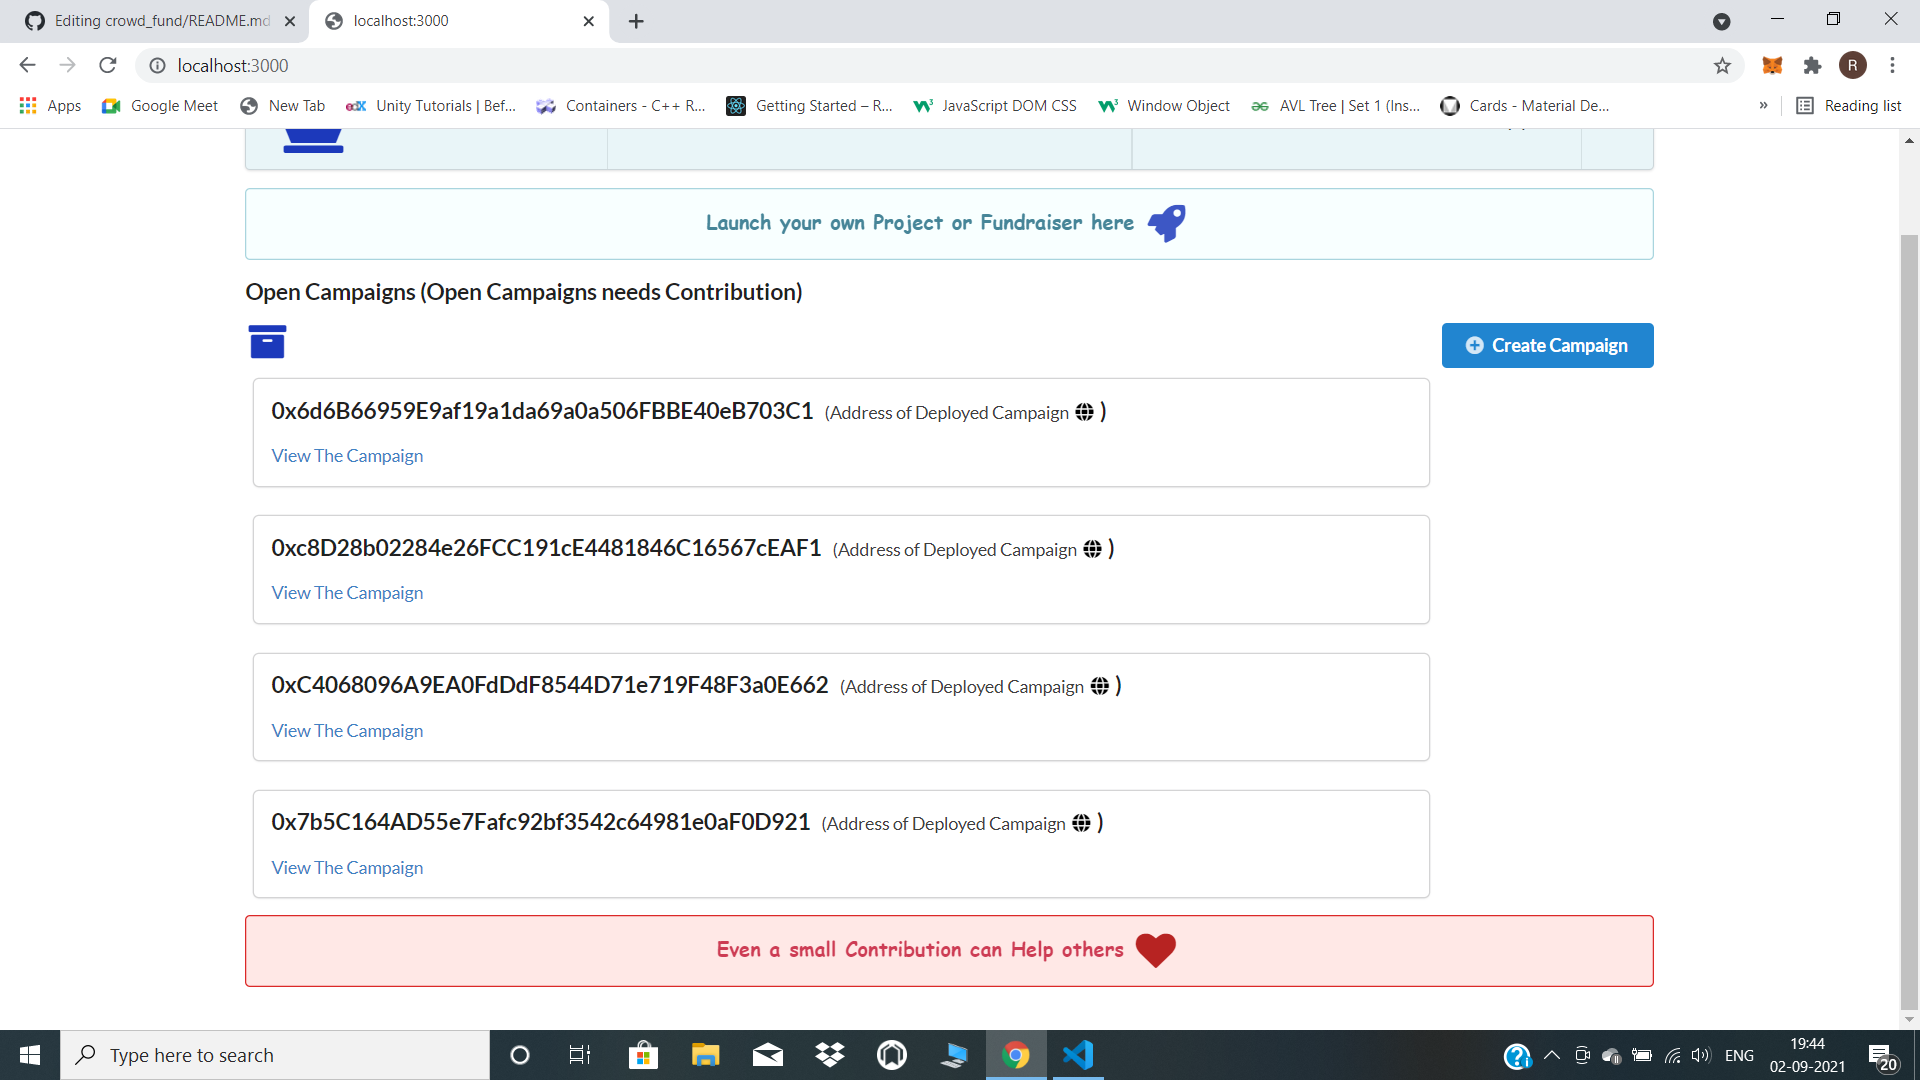The width and height of the screenshot is (1920, 1080).
Task: Open the Chrome three-dot menu
Action: (1892, 66)
